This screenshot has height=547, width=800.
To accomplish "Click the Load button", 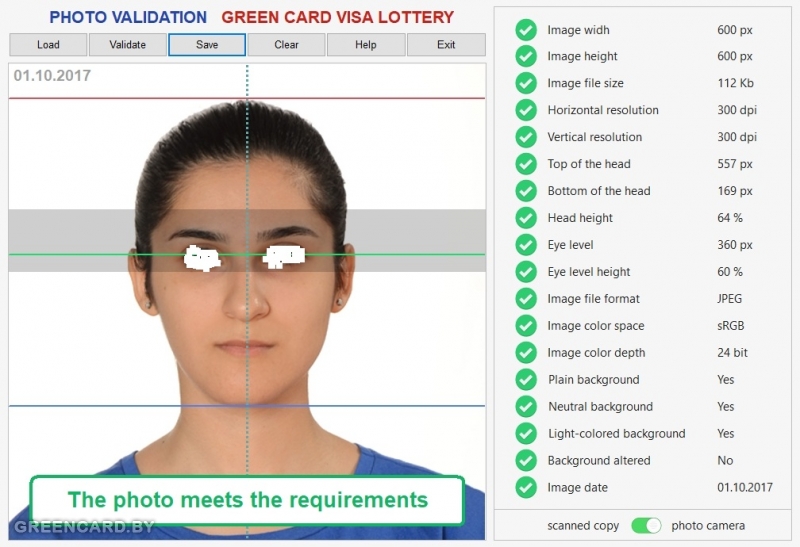I will [x=48, y=44].
